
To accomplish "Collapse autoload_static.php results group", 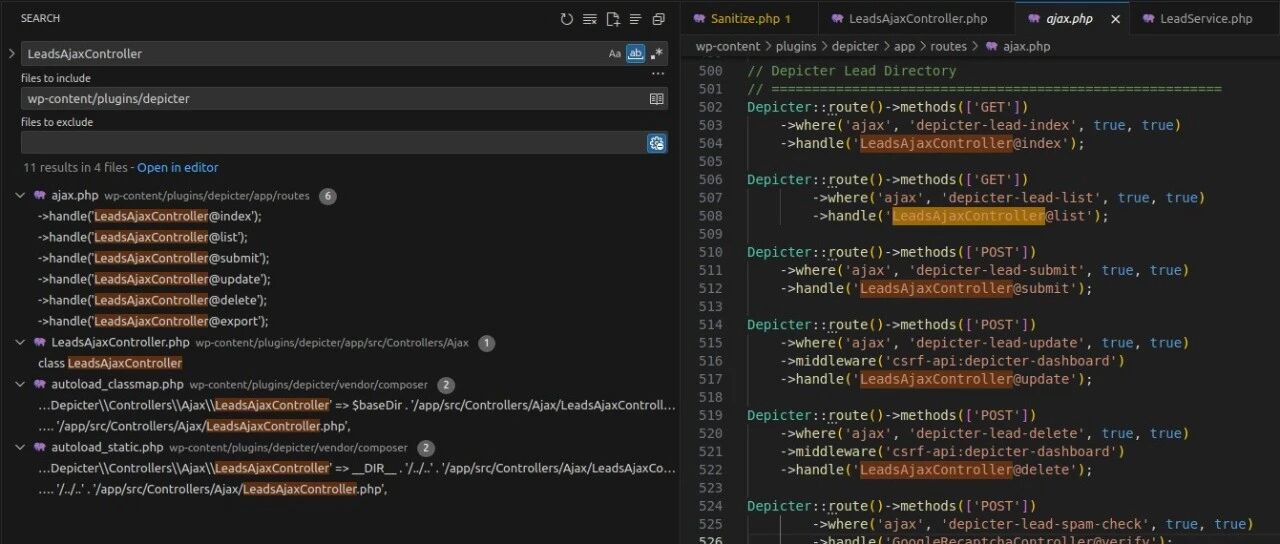I will click(x=21, y=448).
